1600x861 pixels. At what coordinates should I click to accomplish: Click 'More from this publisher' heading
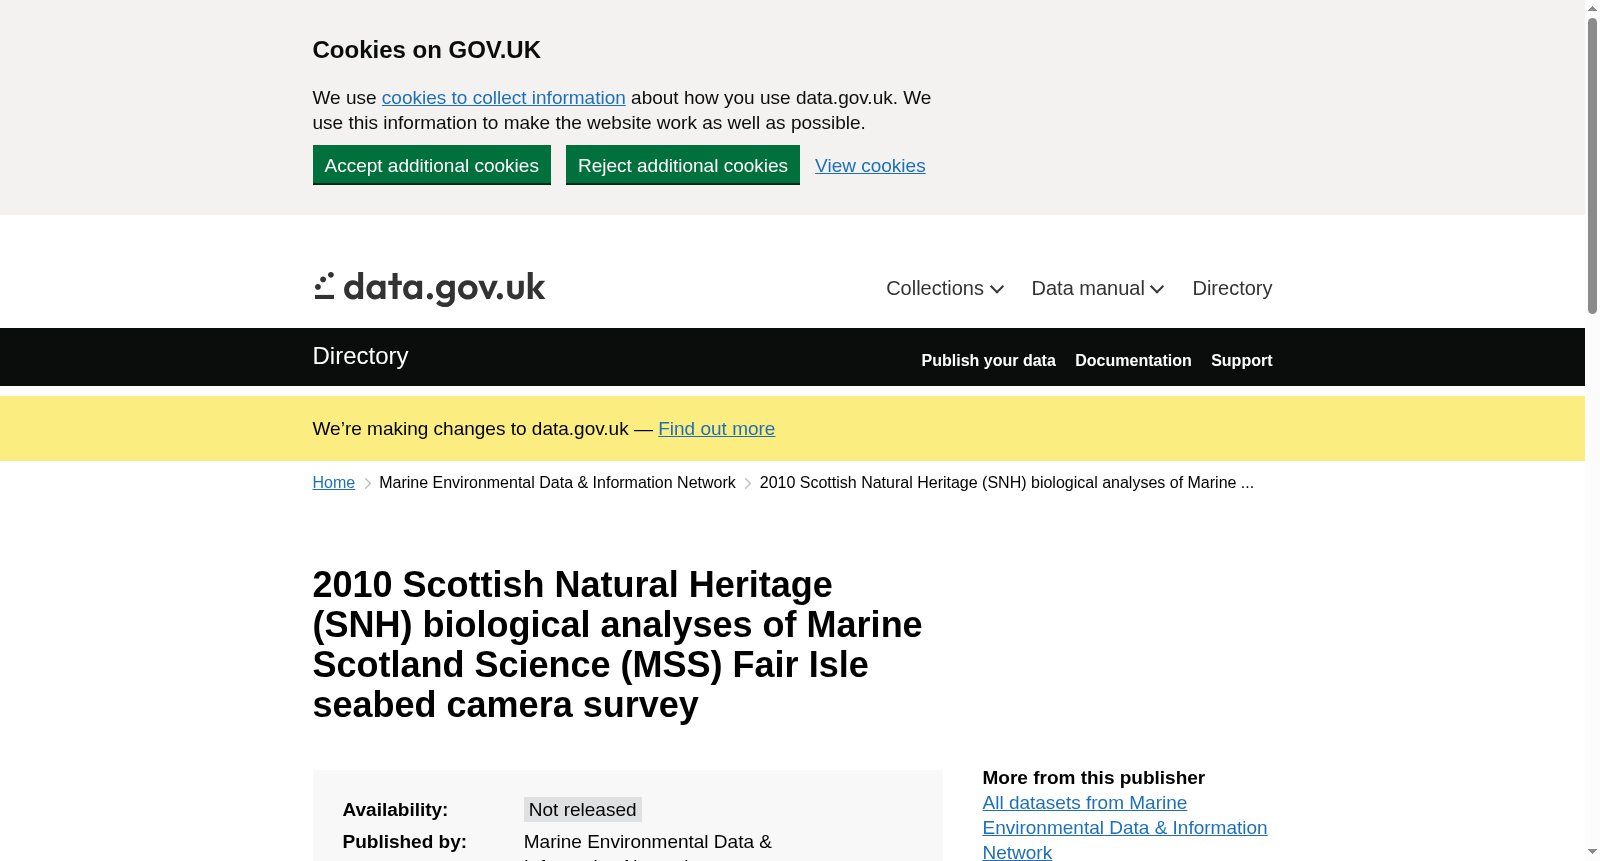pos(1093,778)
